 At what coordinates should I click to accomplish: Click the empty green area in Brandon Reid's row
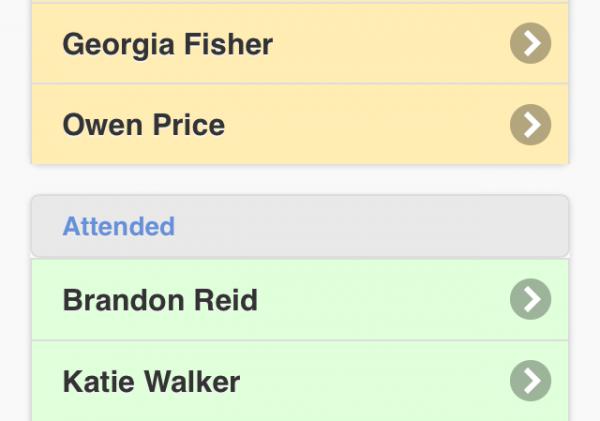tap(383, 300)
